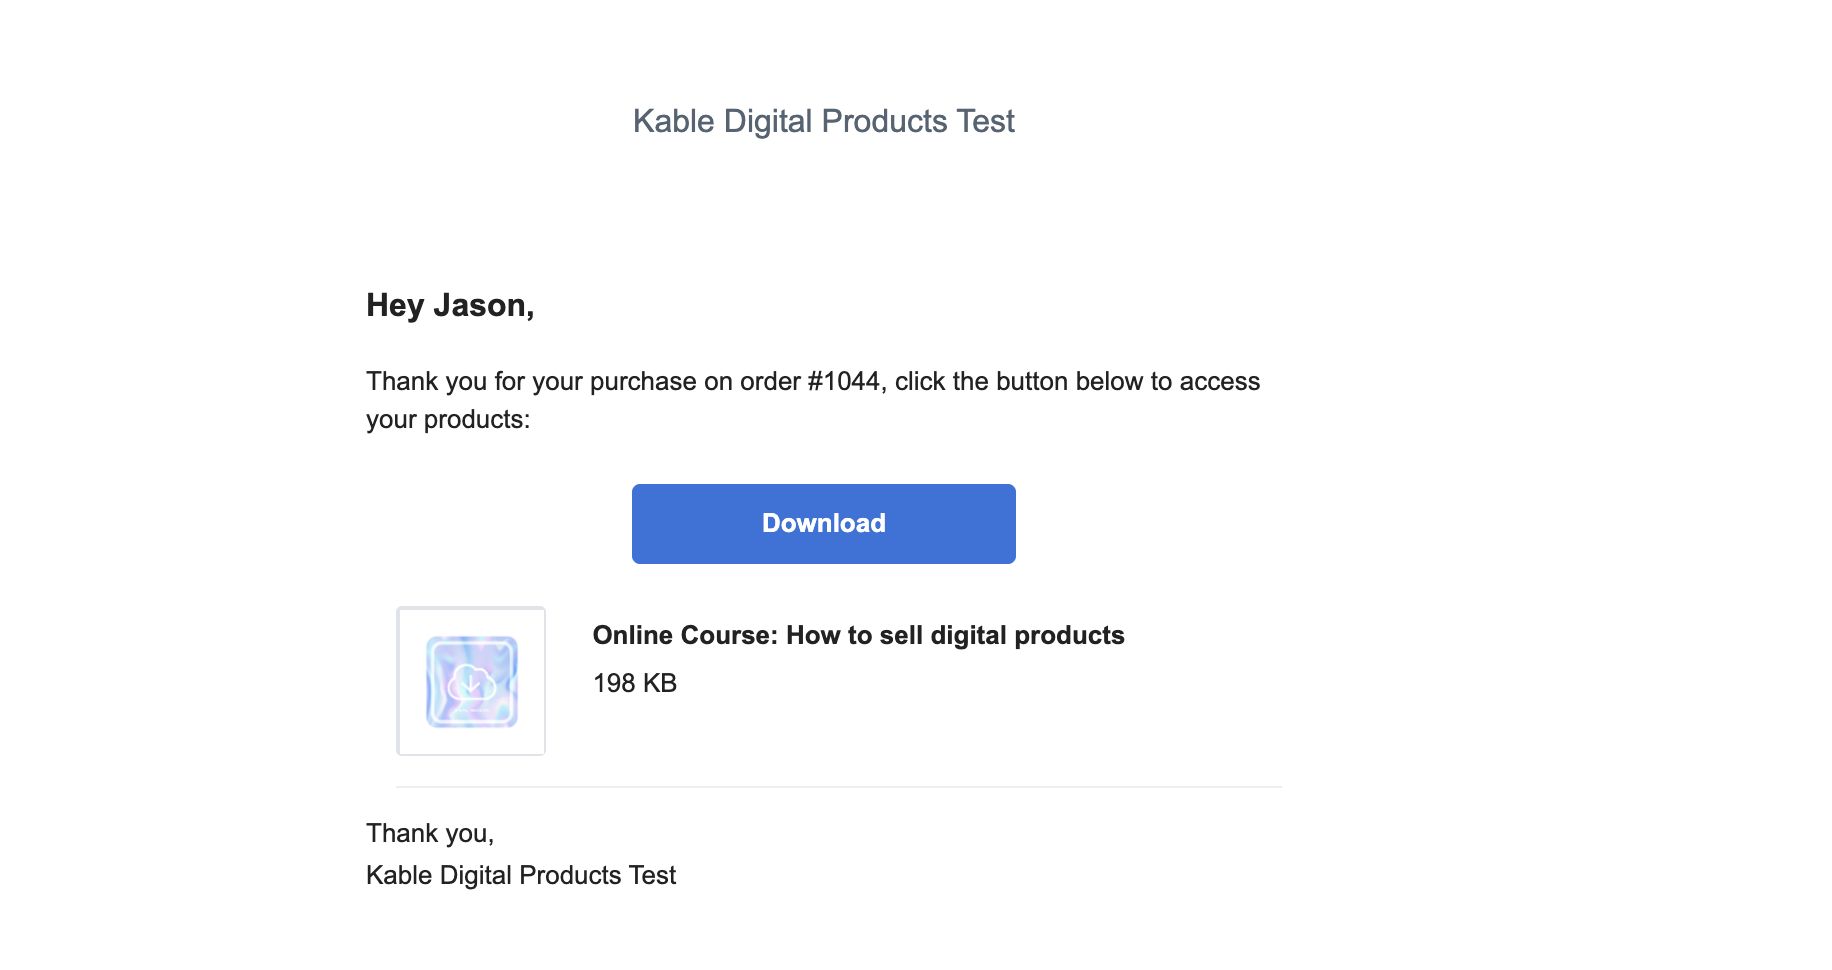Screen dimensions: 1832x970
Task: Click the footer Kable Digital Products Test signature
Action: coord(521,874)
